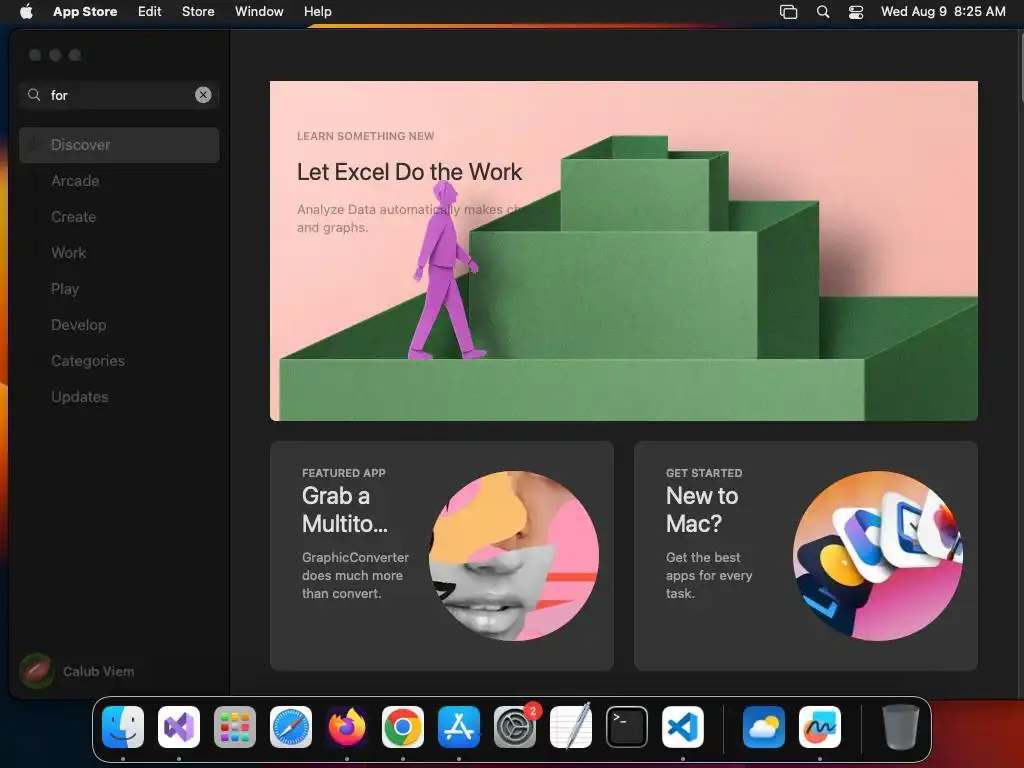
Task: Open Safari from the Dock
Action: (291, 727)
